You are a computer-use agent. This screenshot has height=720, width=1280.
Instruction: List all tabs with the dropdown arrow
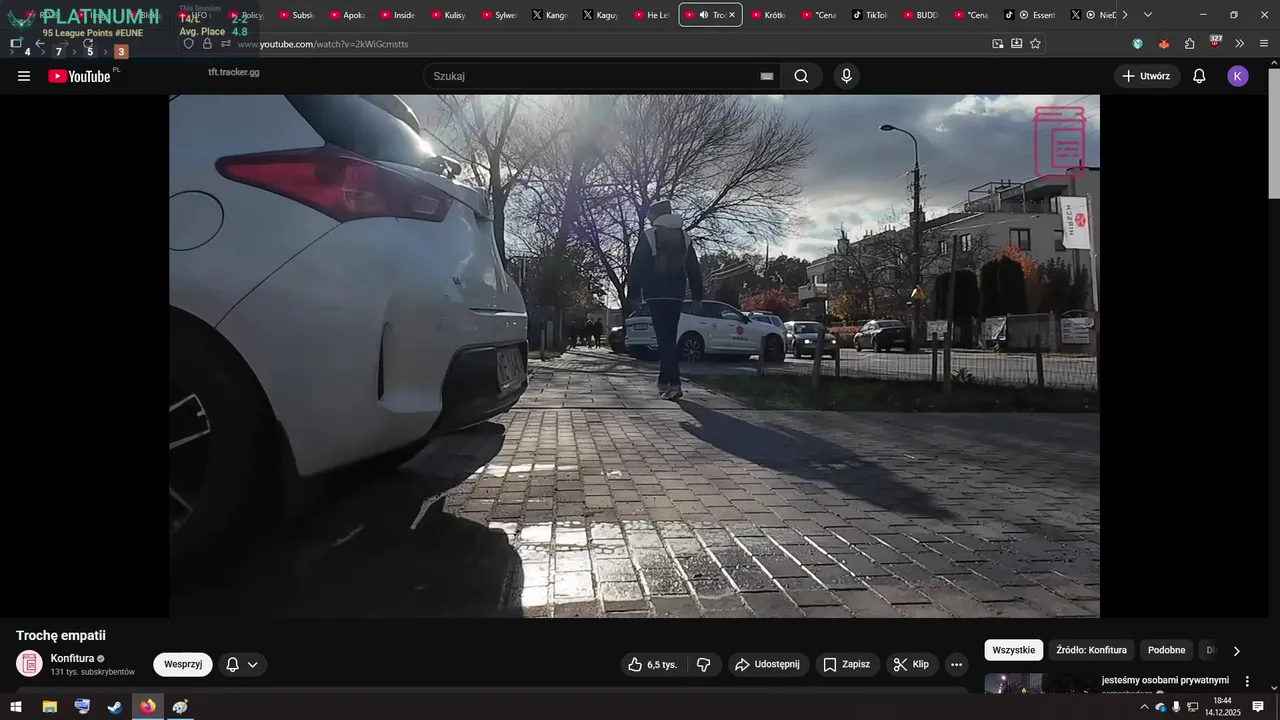click(1148, 15)
